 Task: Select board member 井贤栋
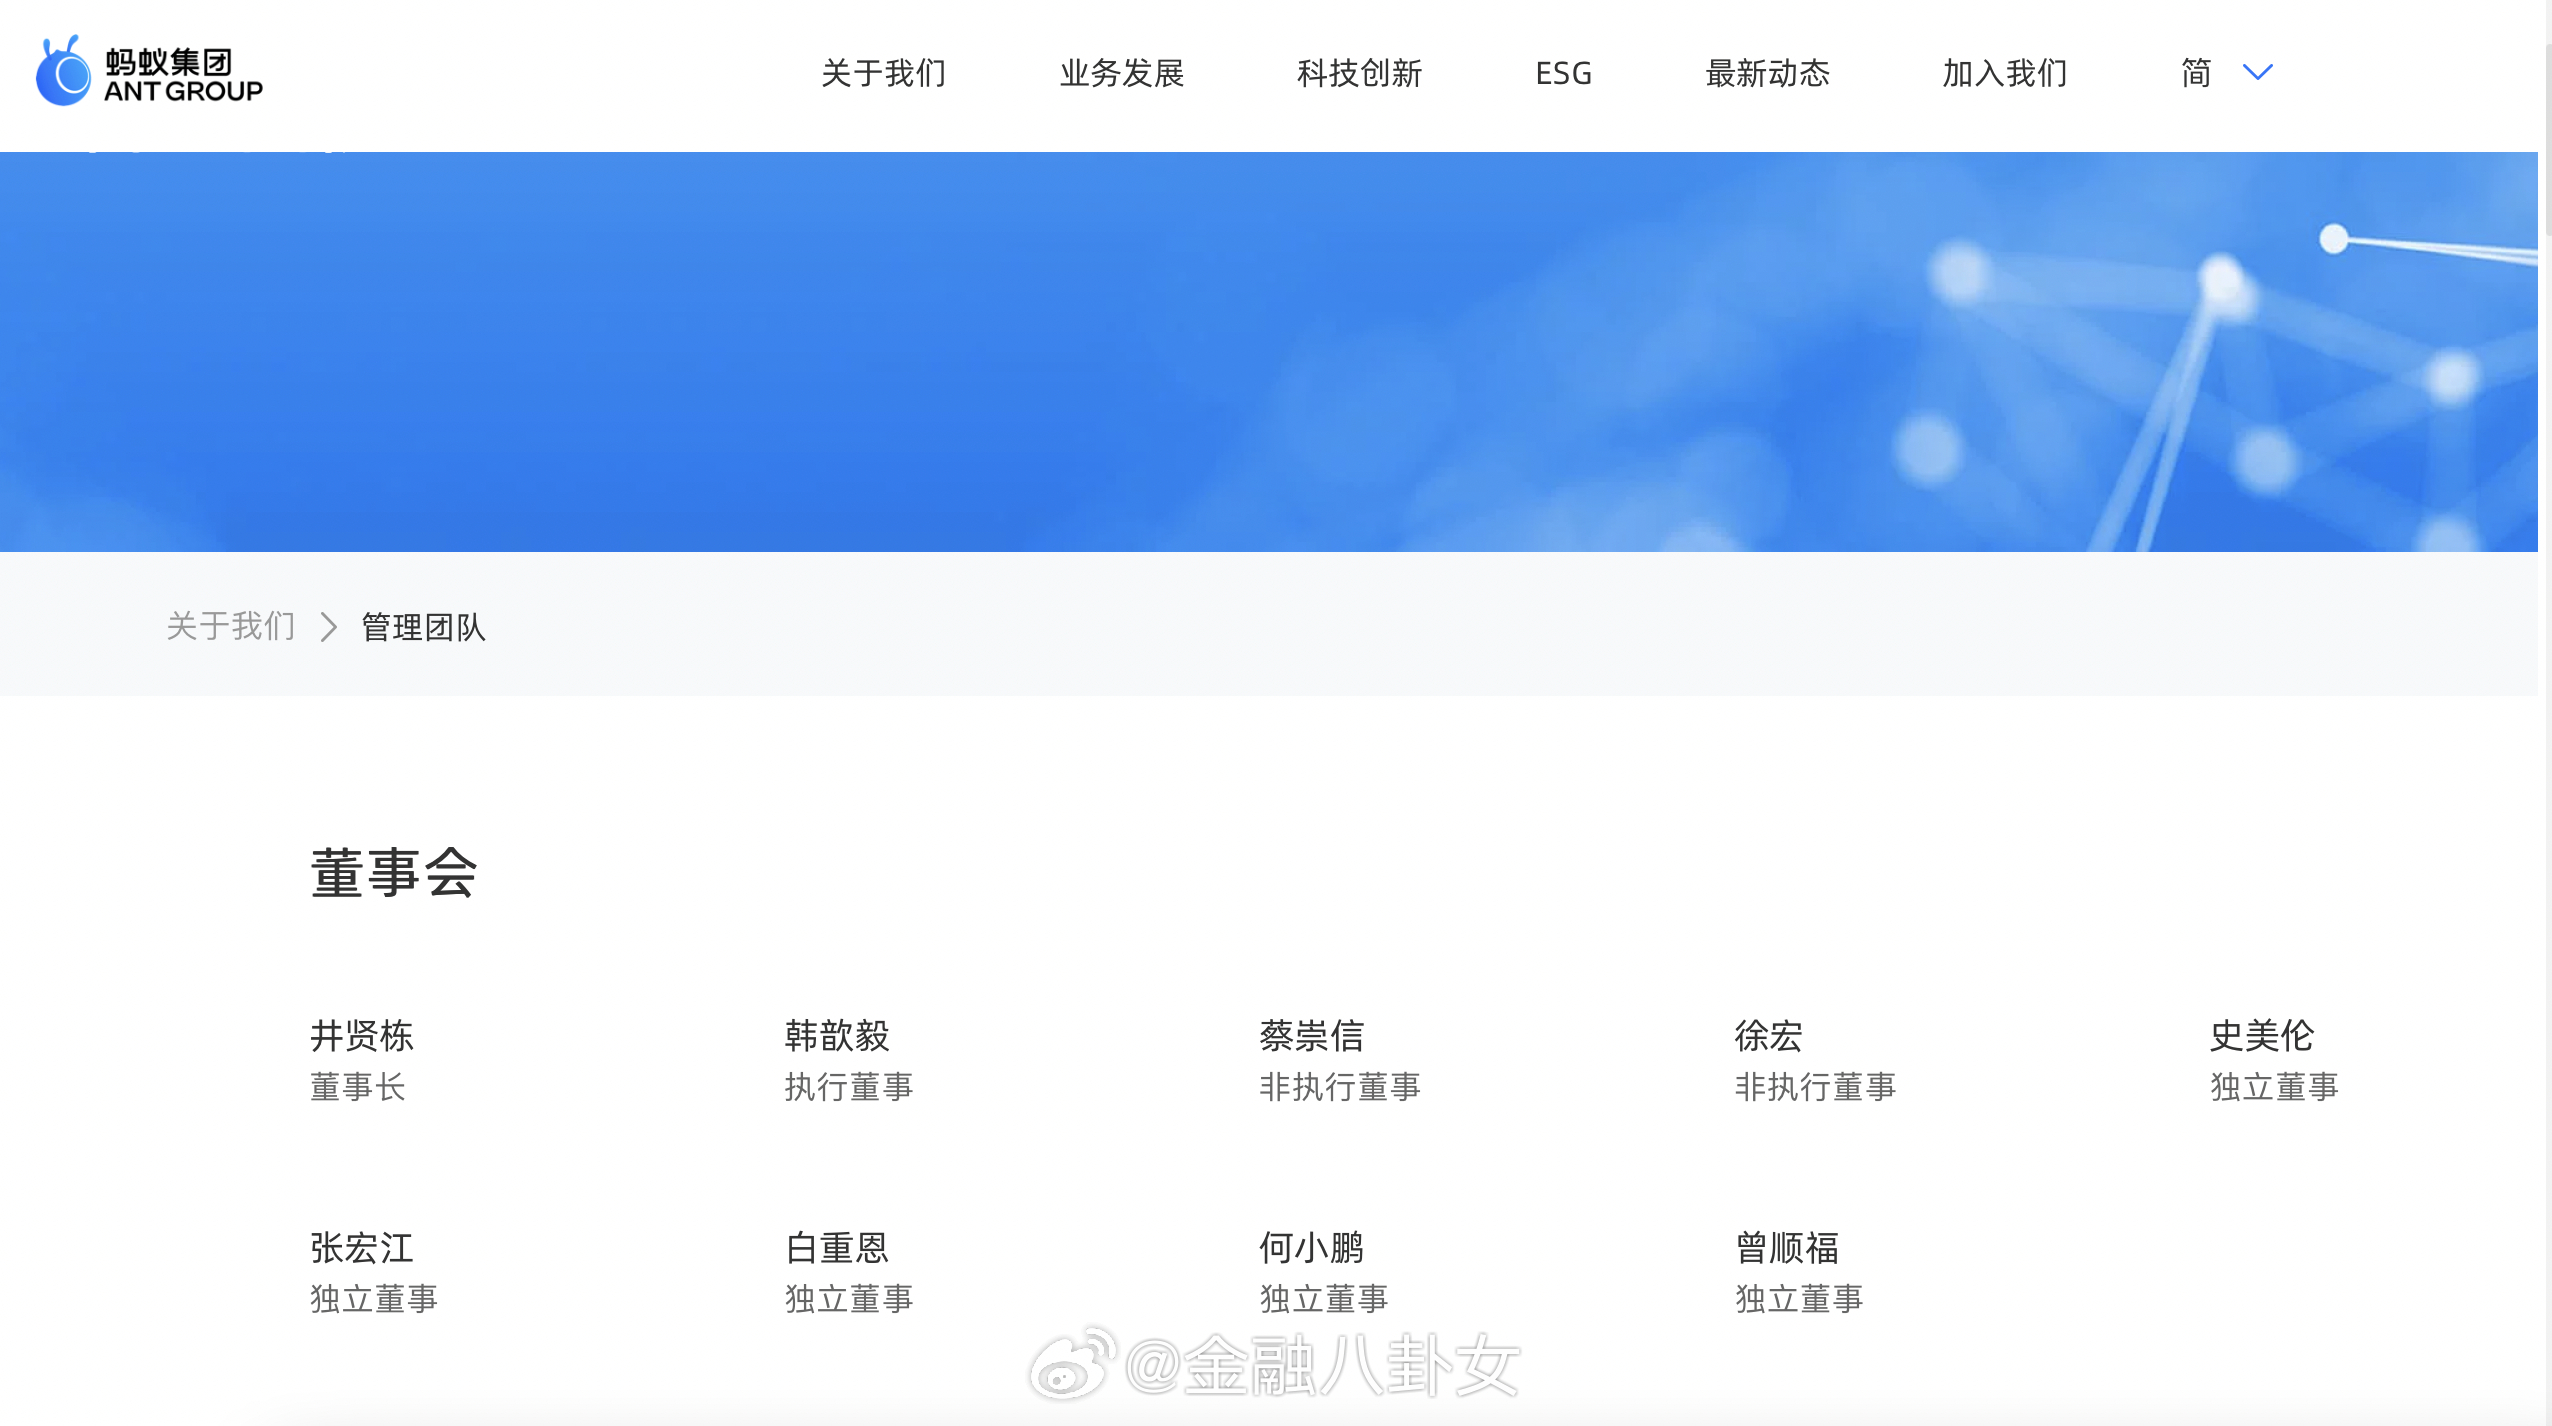361,1035
